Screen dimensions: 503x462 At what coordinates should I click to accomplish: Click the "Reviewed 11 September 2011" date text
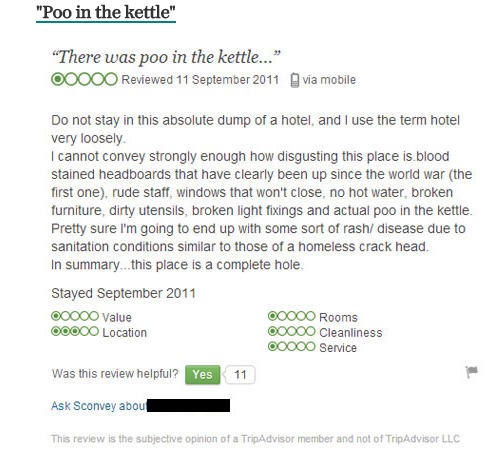[200, 80]
